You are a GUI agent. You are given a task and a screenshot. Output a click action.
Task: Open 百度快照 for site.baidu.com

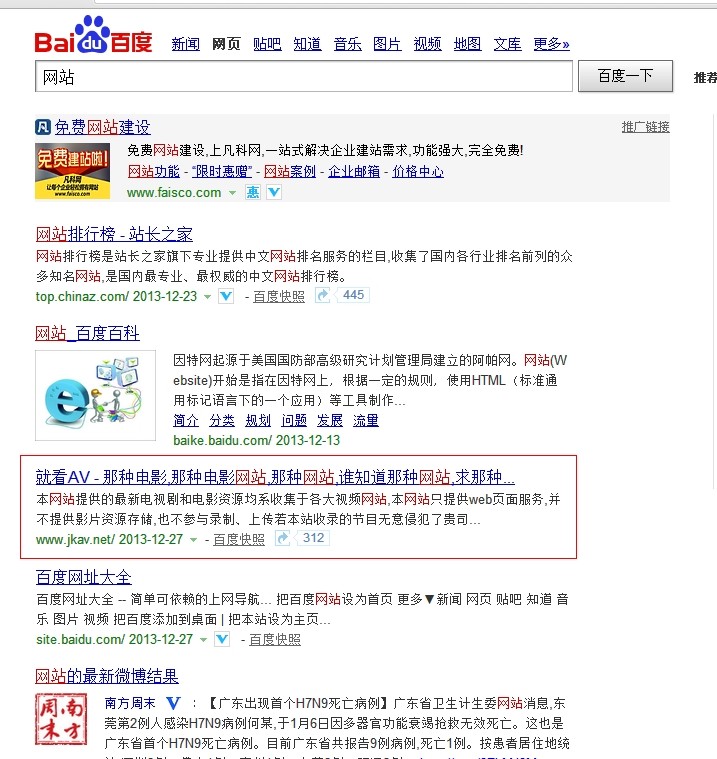point(275,640)
